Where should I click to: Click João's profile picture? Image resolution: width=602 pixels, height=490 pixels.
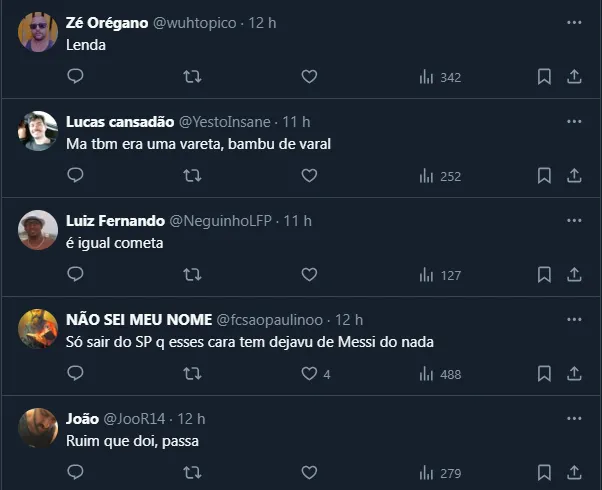[x=38, y=428]
